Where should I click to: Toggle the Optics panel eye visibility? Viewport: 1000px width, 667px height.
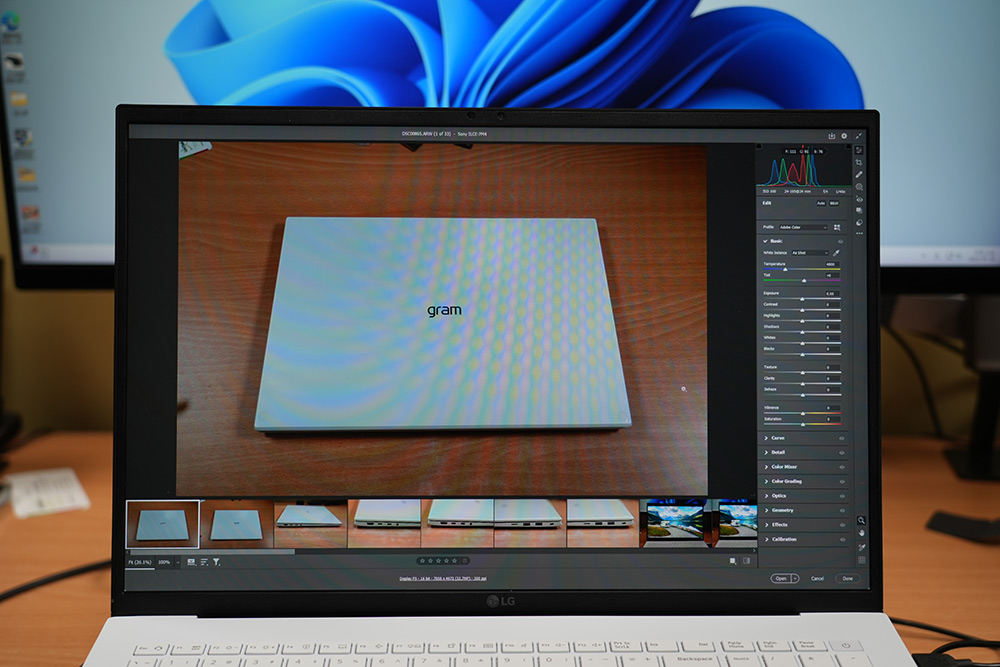(x=842, y=496)
